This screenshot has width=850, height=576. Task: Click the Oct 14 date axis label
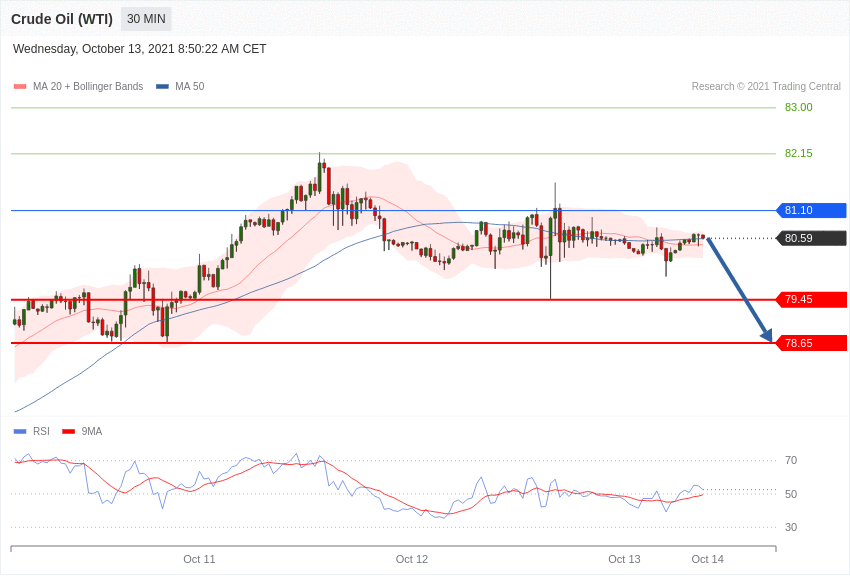tap(707, 559)
